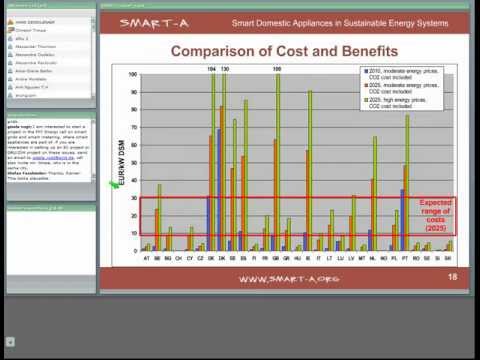Click the tall green PT bar in chart
480x360 pixels.
408,183
